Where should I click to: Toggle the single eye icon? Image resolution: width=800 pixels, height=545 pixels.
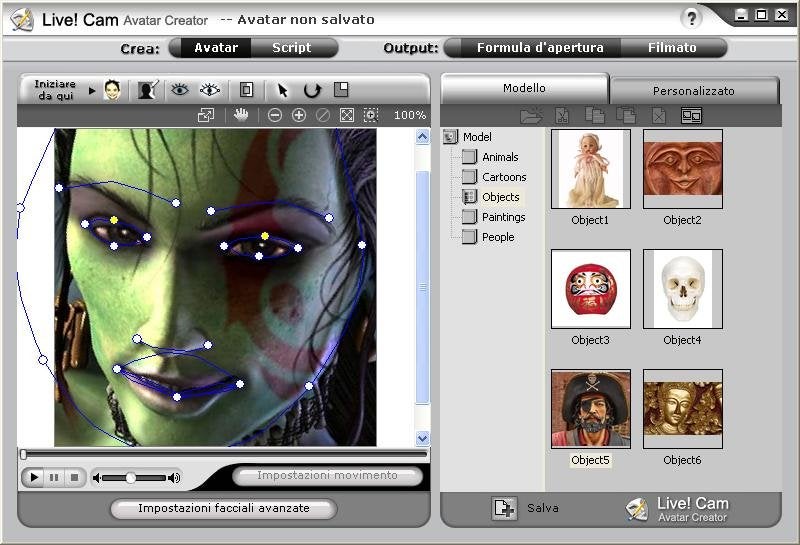(180, 90)
